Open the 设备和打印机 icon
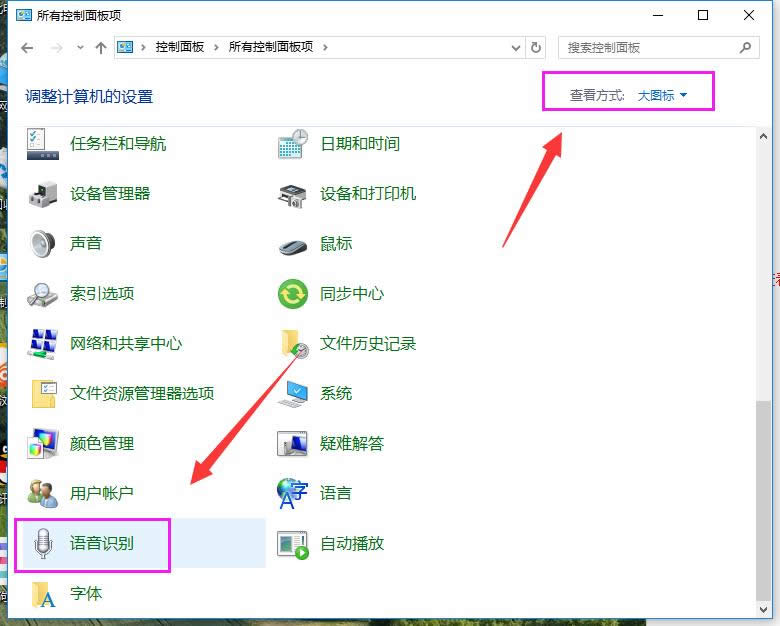The image size is (780, 626). (x=292, y=195)
